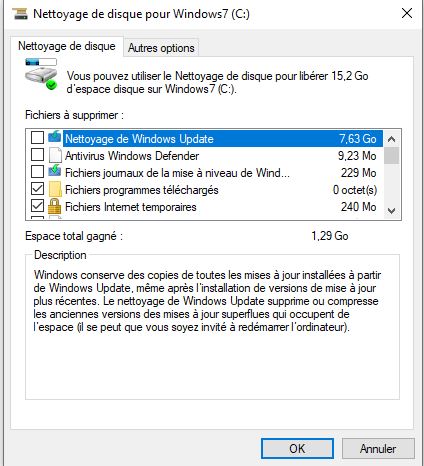The width and height of the screenshot is (424, 466).
Task: Click the list scroll down arrow
Action: 392,211
